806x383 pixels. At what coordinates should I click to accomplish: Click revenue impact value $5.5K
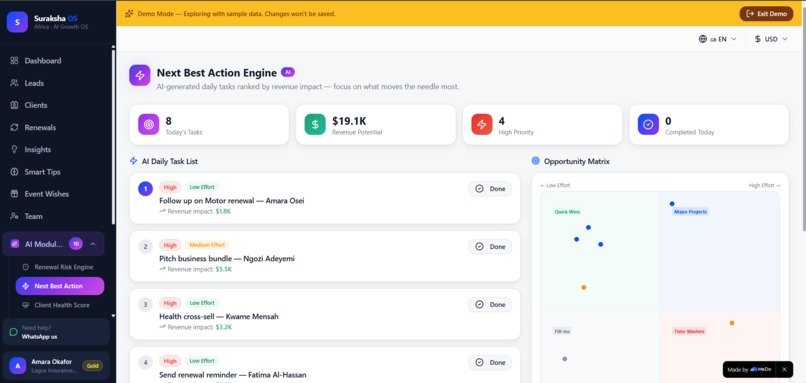click(x=225, y=269)
